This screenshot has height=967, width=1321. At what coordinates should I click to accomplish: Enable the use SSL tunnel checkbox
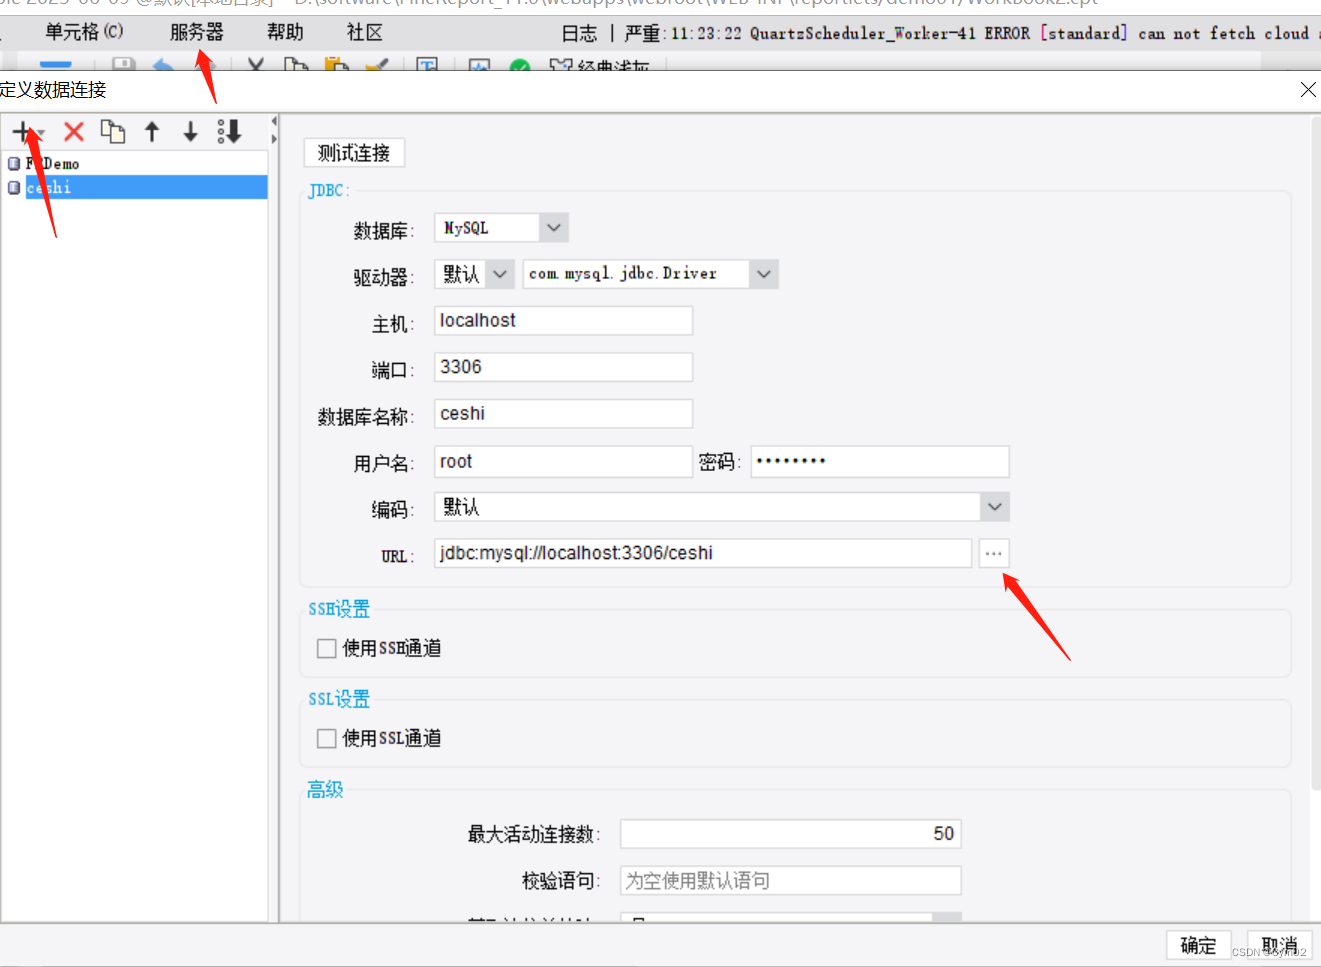(x=326, y=738)
